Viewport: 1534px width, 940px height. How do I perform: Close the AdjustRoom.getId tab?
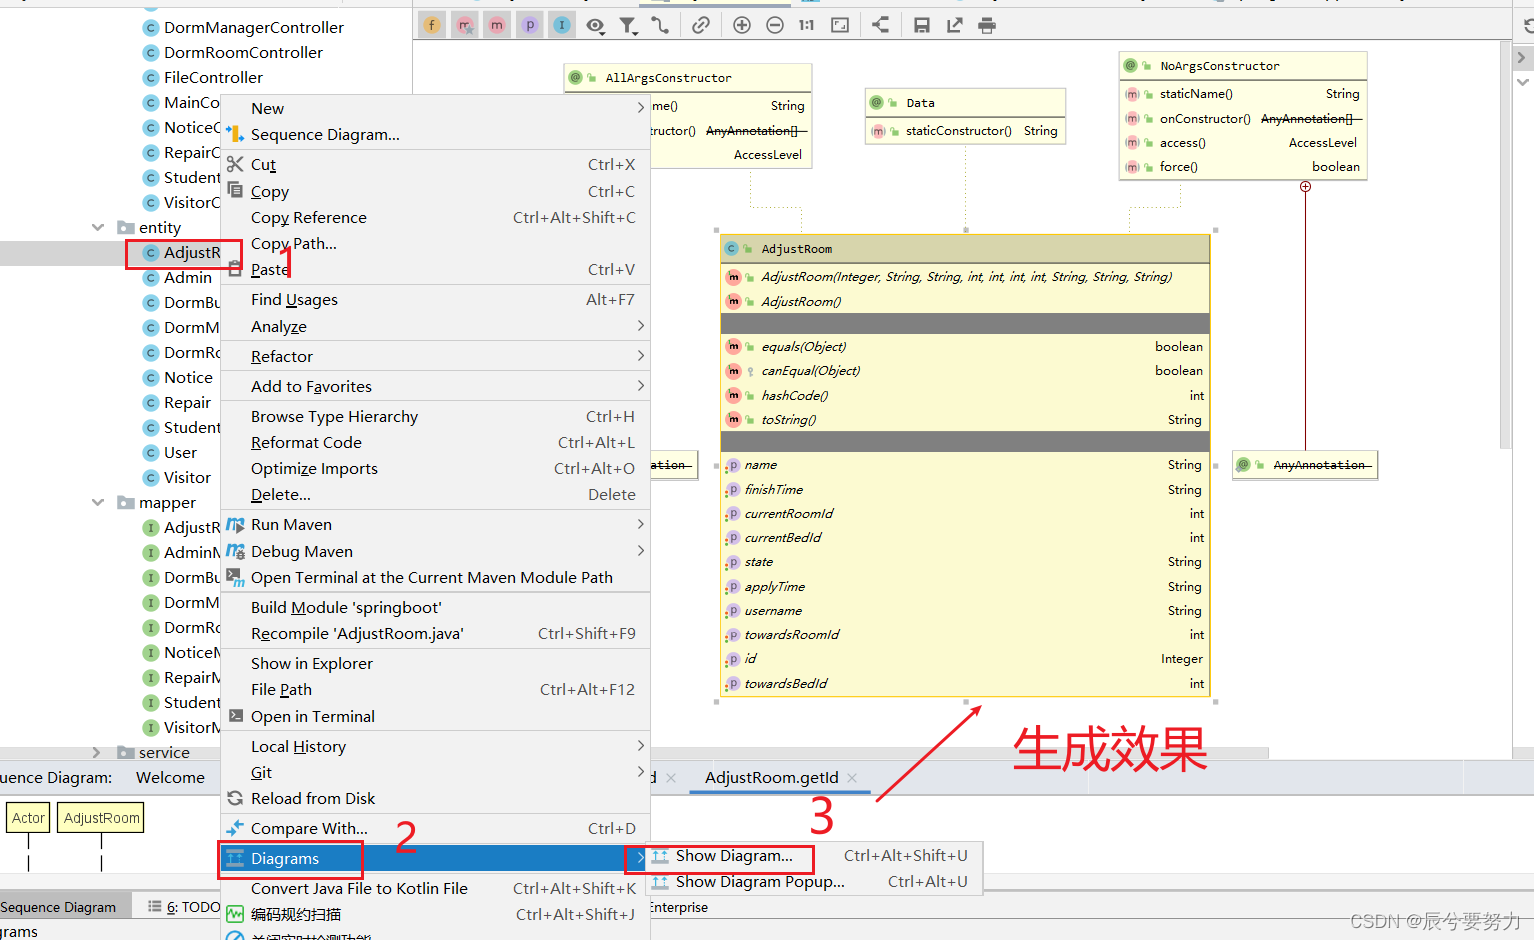tap(852, 778)
